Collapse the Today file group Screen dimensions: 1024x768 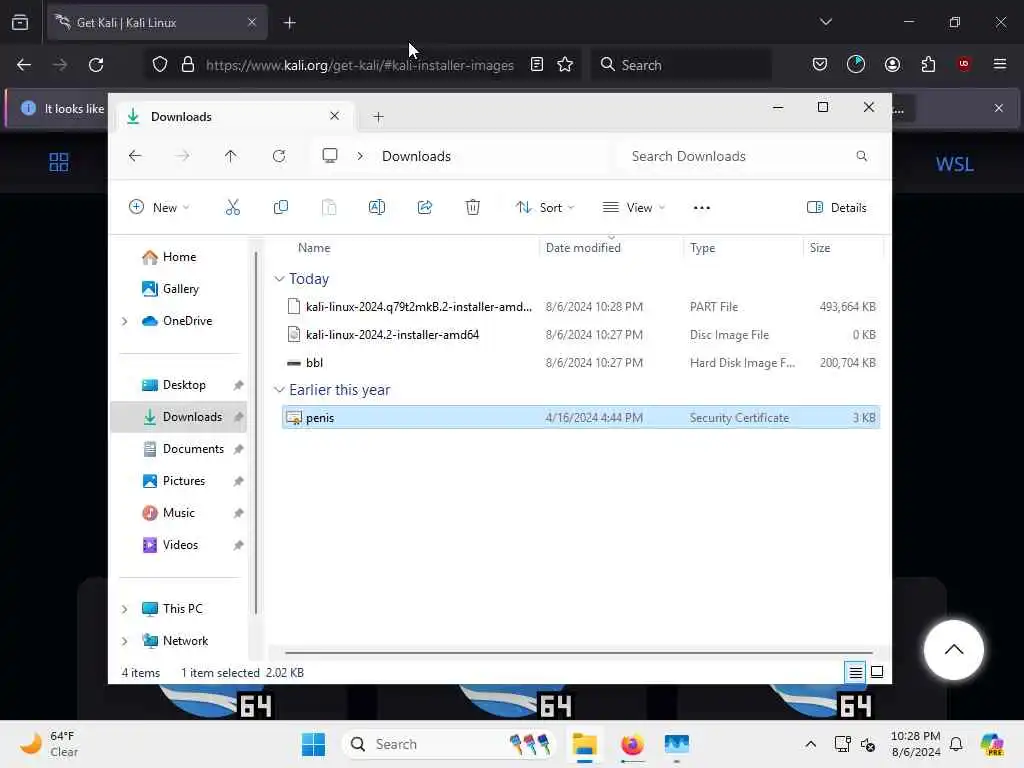coord(279,279)
